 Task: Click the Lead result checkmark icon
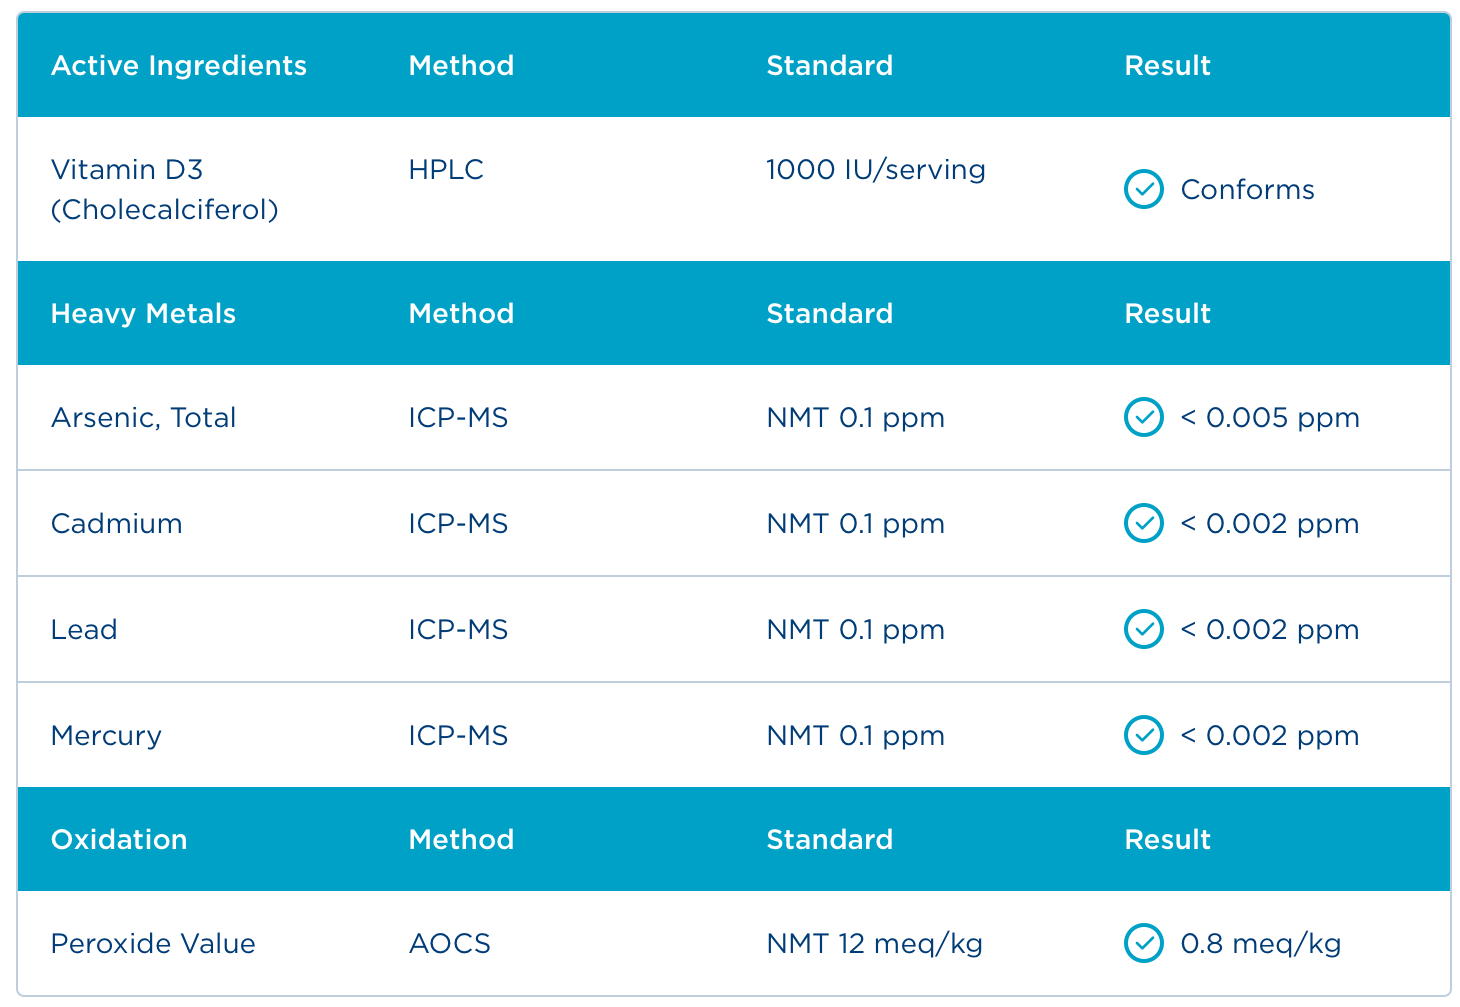click(x=1143, y=629)
